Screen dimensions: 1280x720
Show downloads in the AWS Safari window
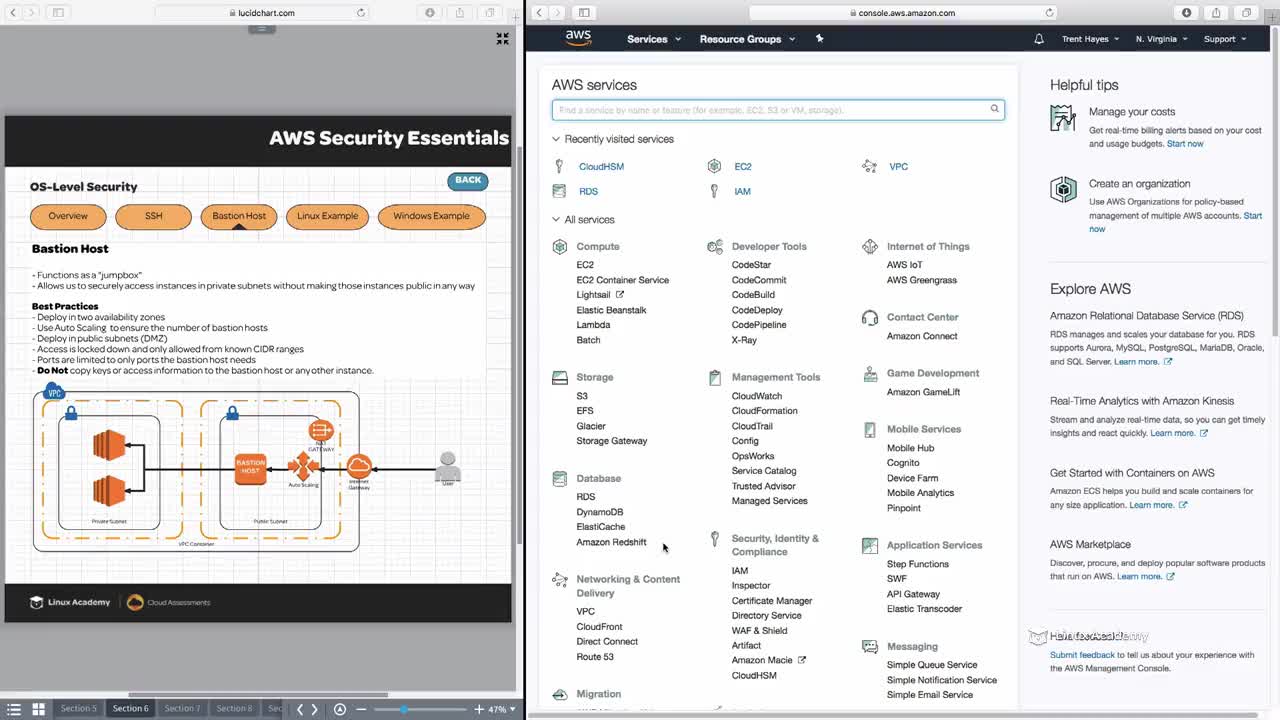click(x=1186, y=13)
